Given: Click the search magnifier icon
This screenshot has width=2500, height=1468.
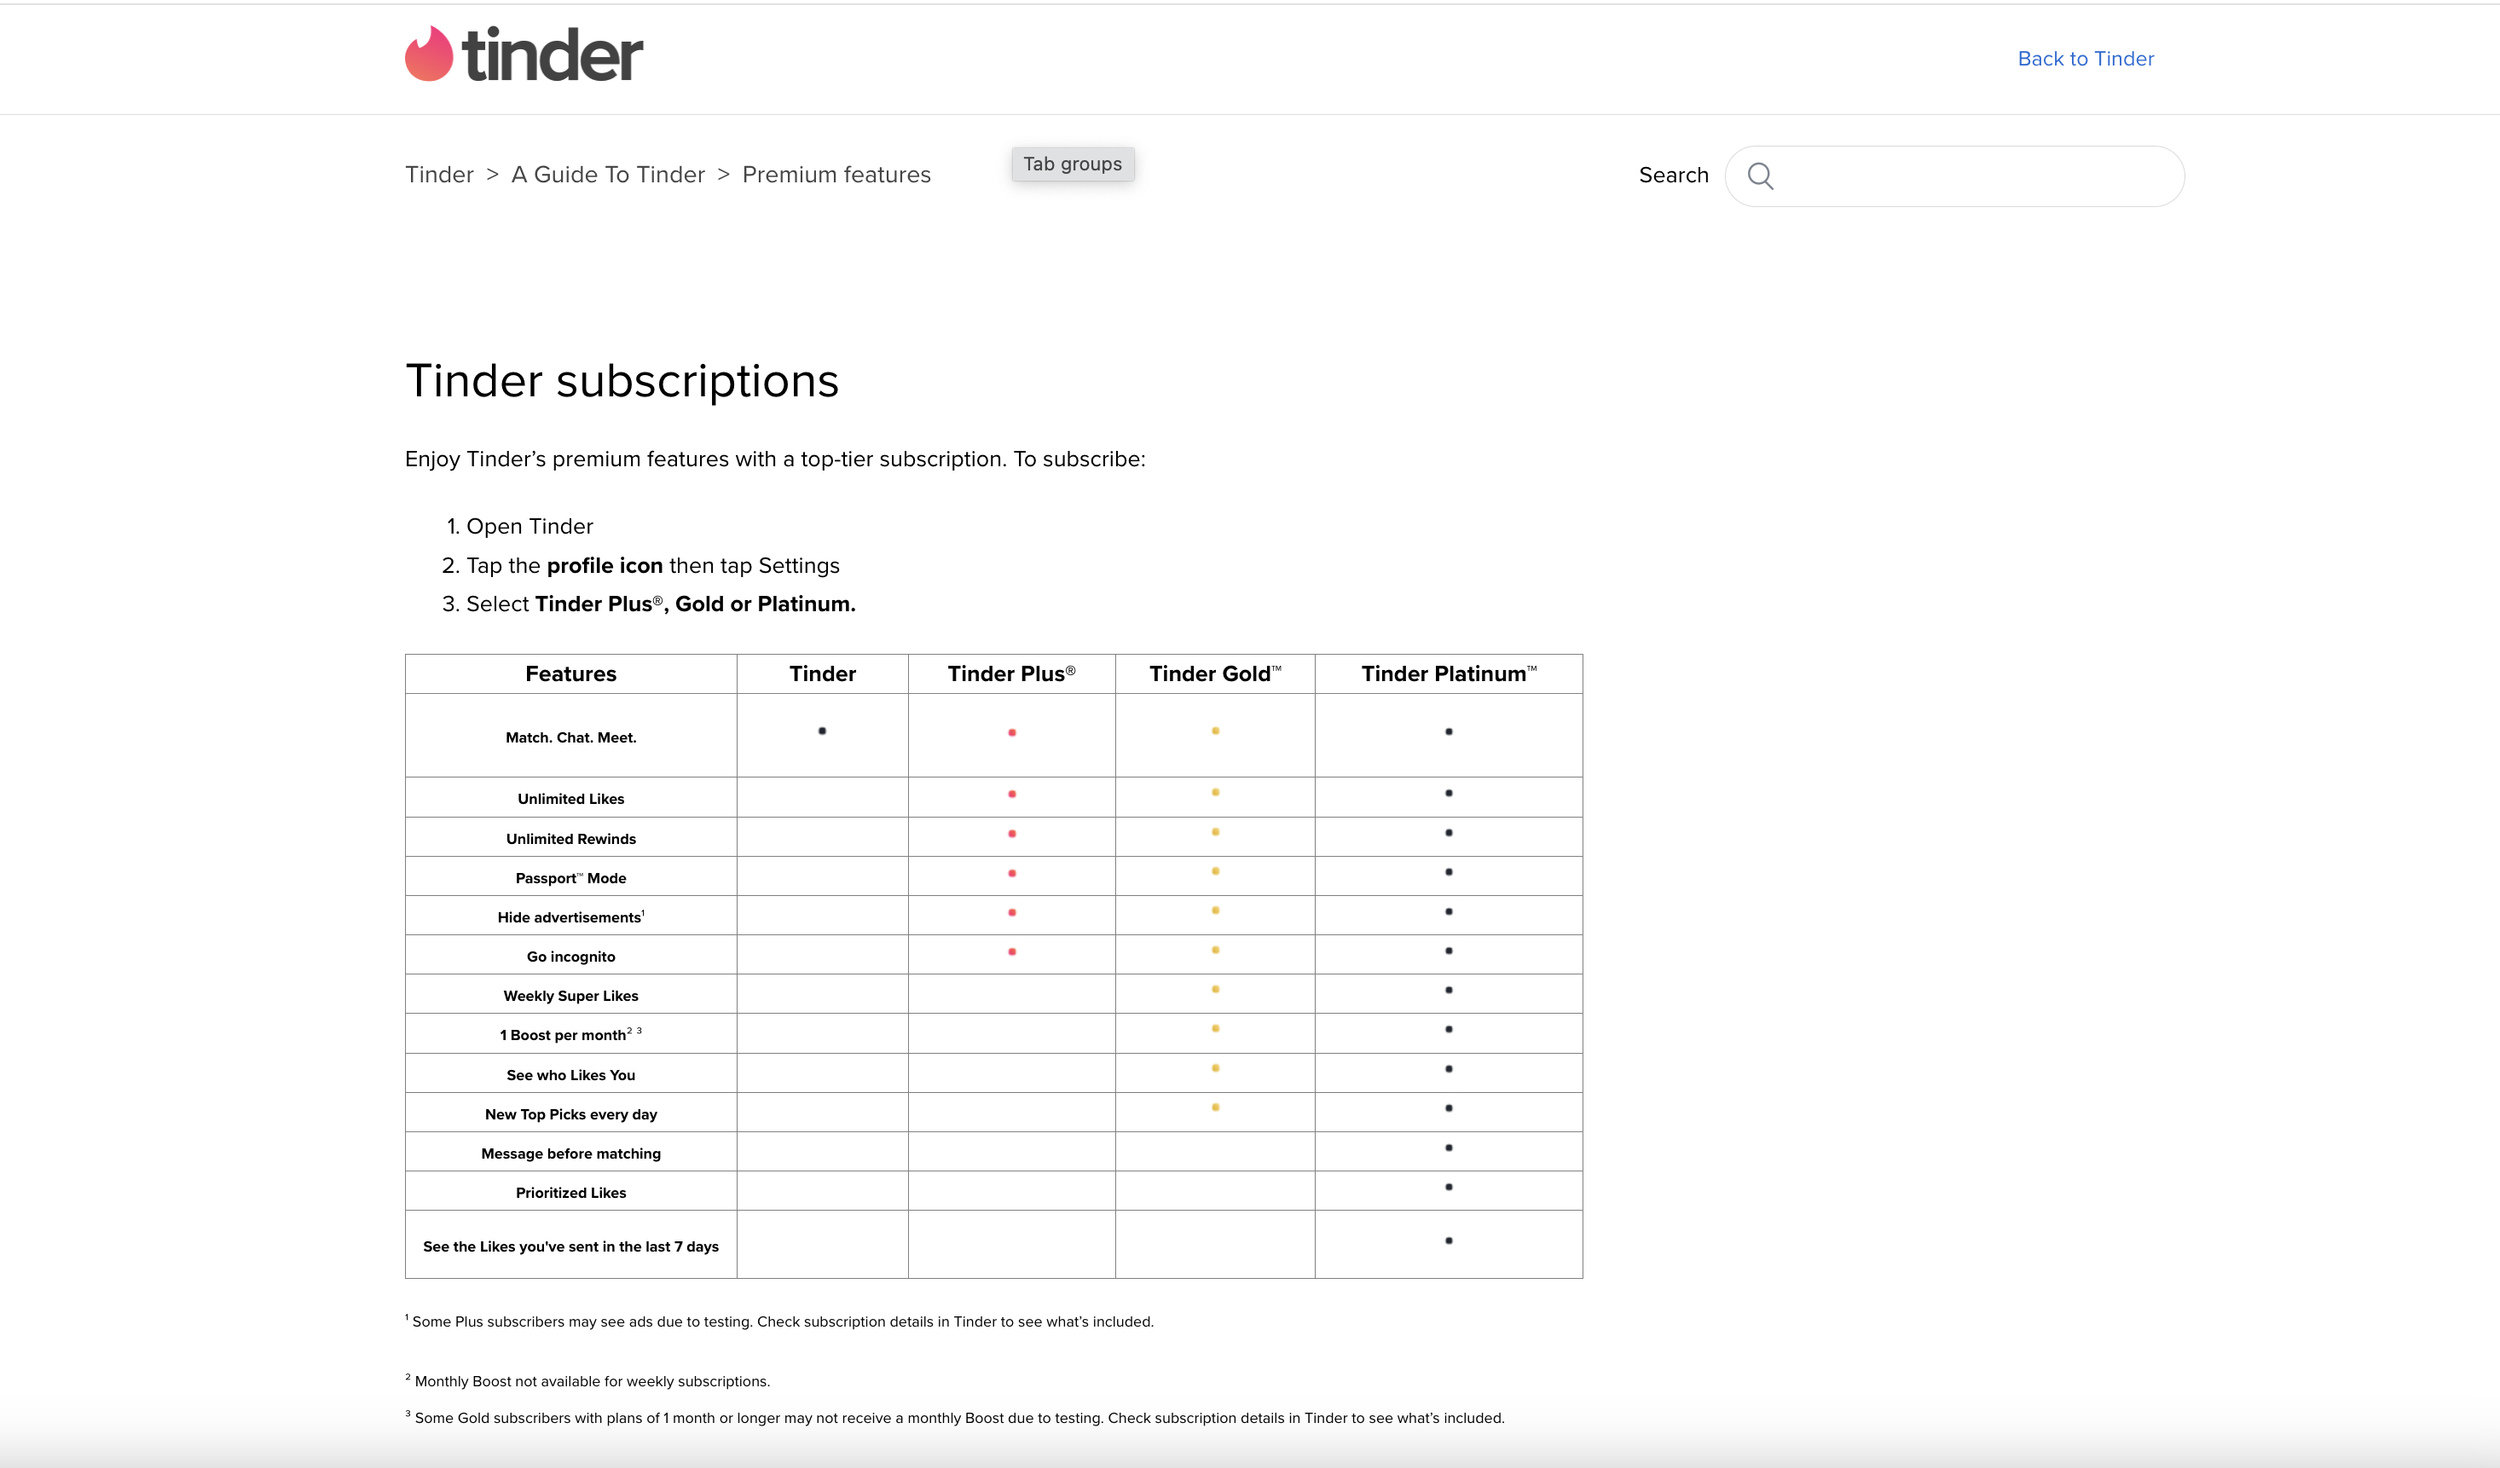Looking at the screenshot, I should tap(1760, 176).
